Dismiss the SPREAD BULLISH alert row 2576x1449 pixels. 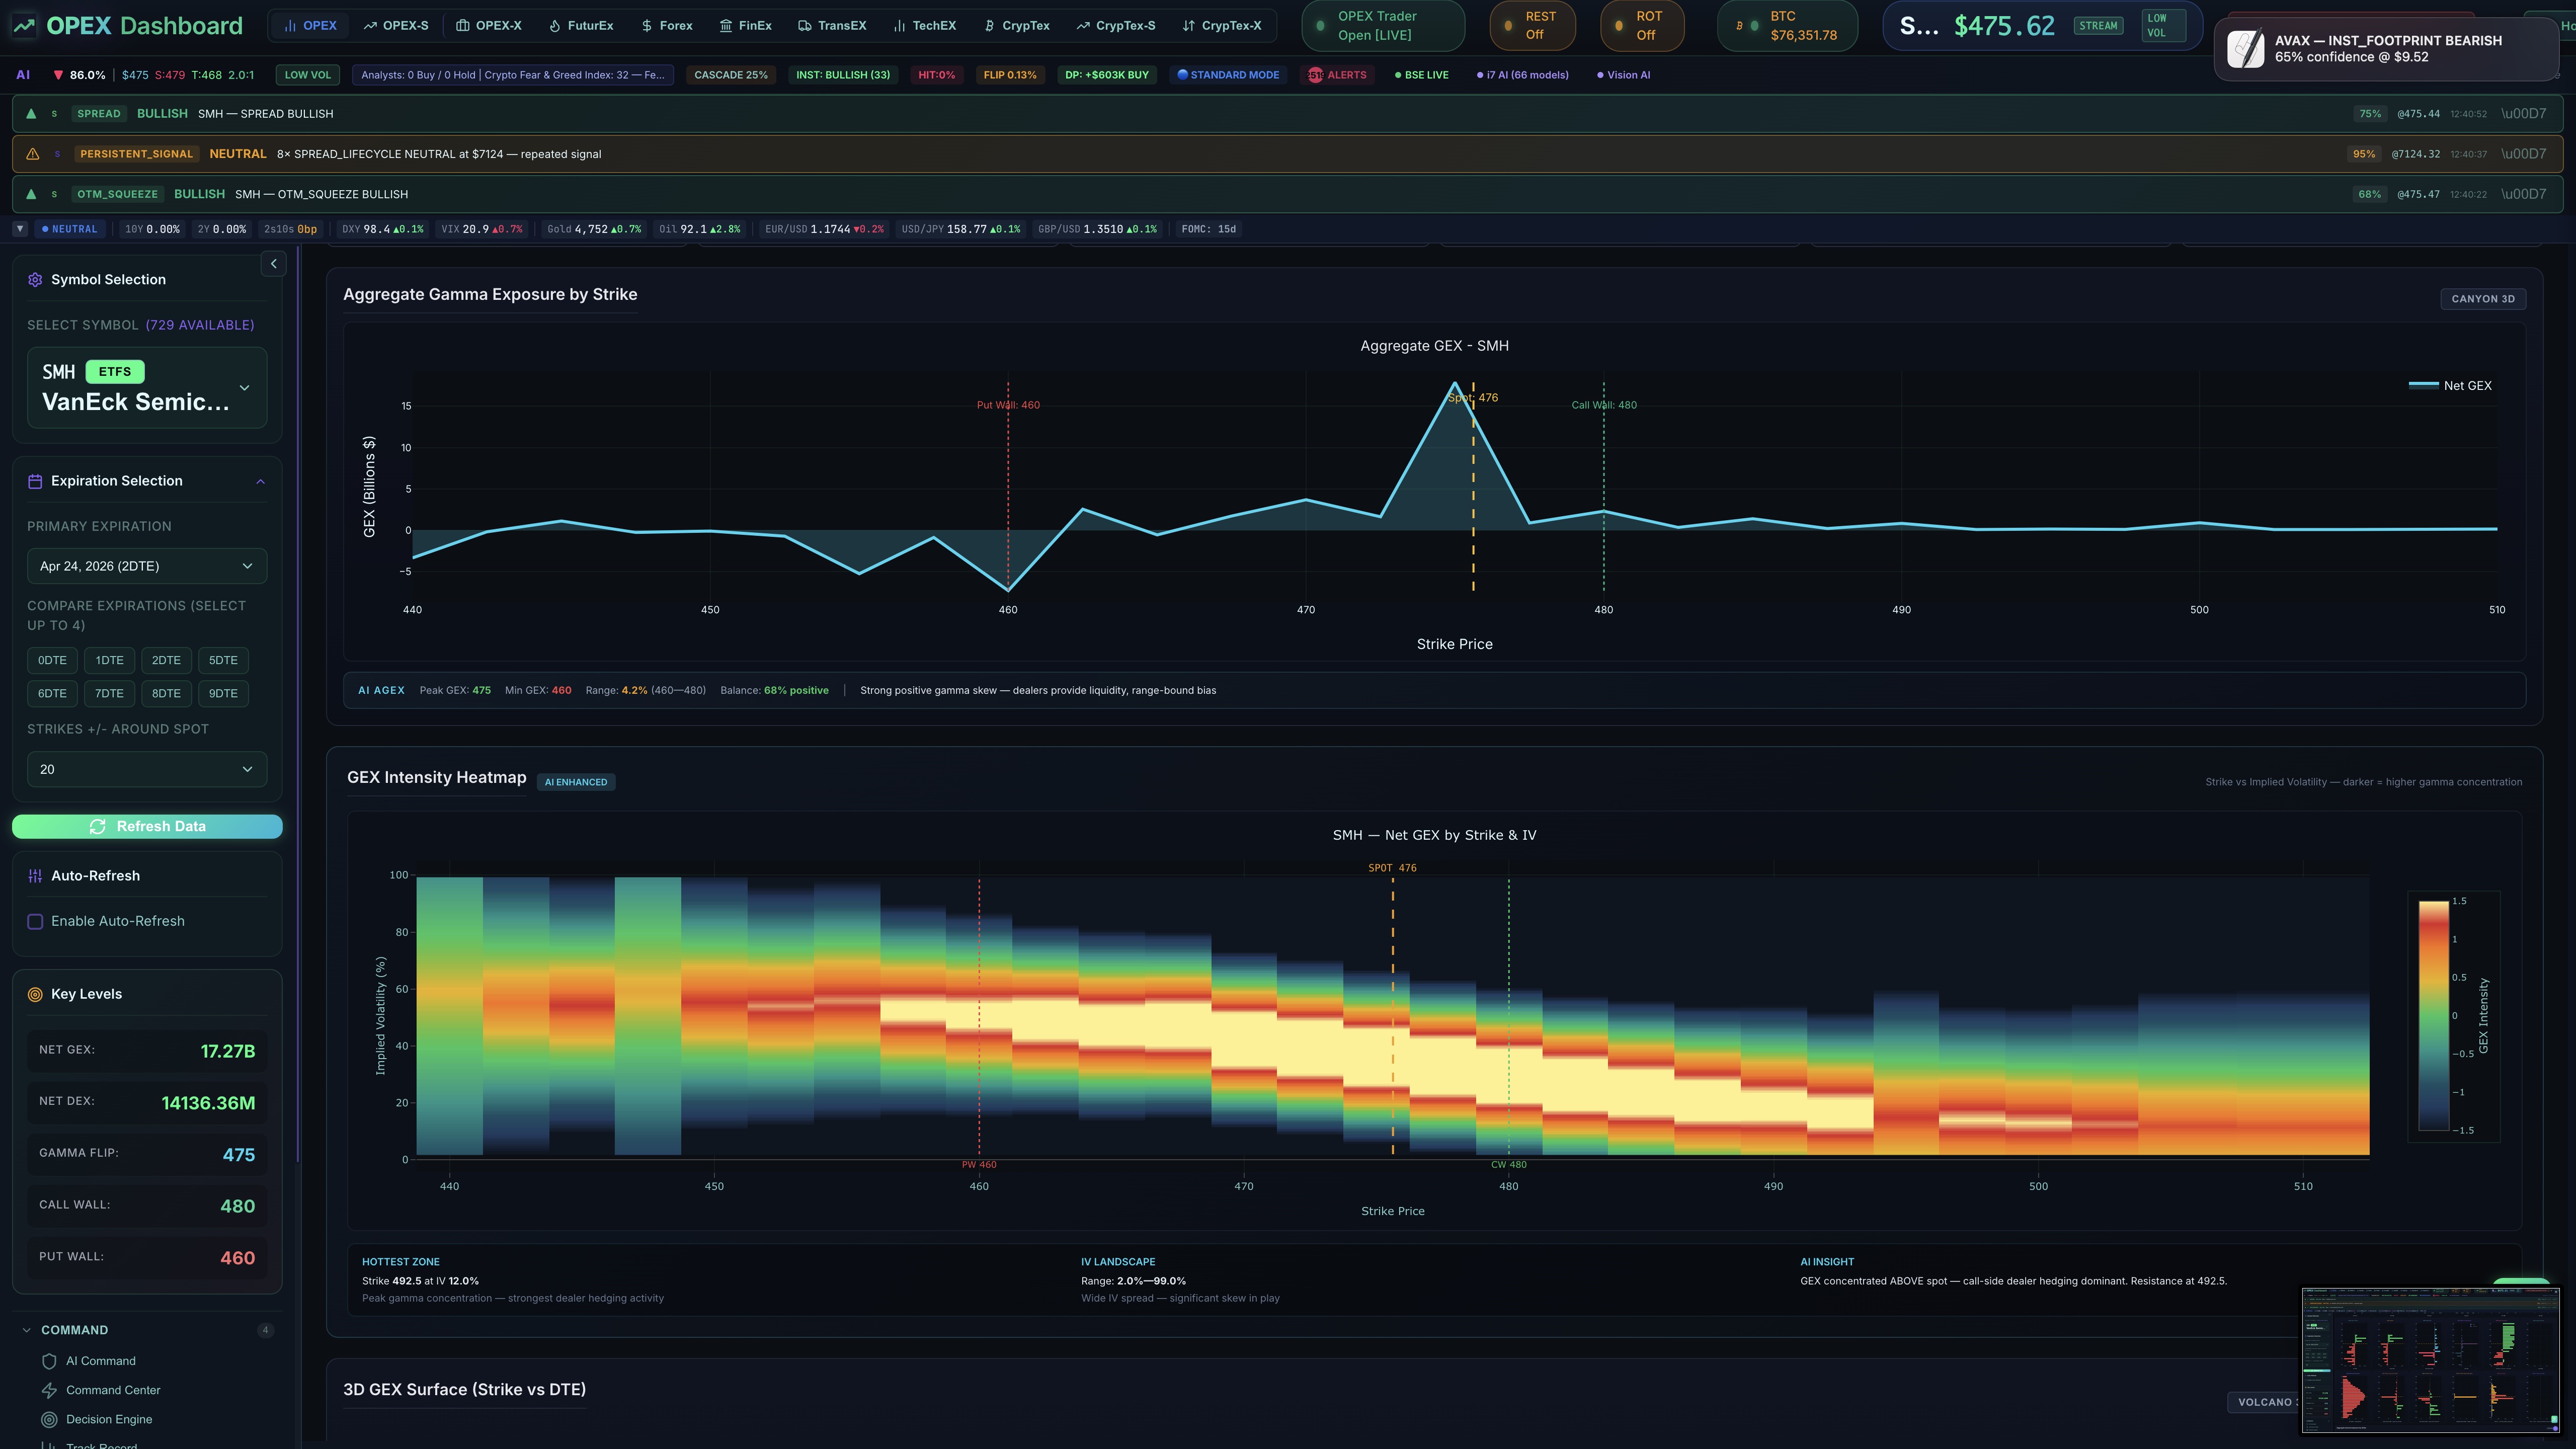coord(2523,114)
